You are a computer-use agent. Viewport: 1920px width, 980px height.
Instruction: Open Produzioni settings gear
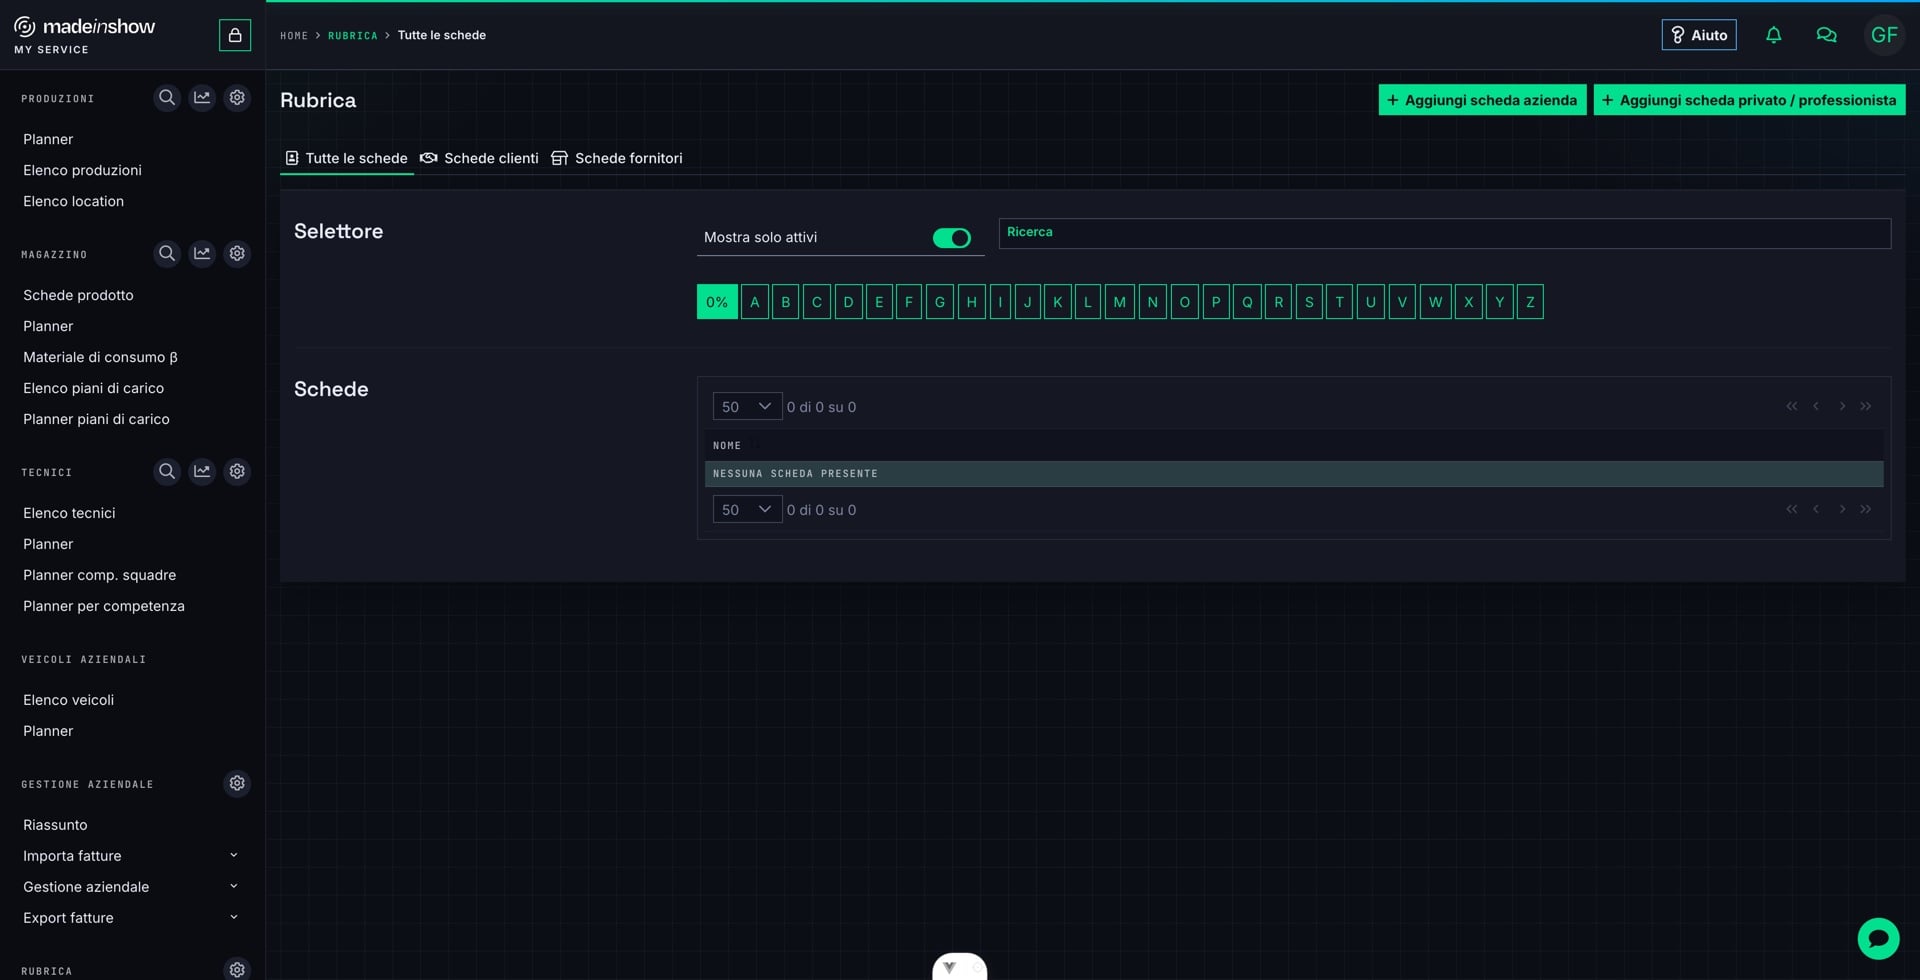[237, 98]
